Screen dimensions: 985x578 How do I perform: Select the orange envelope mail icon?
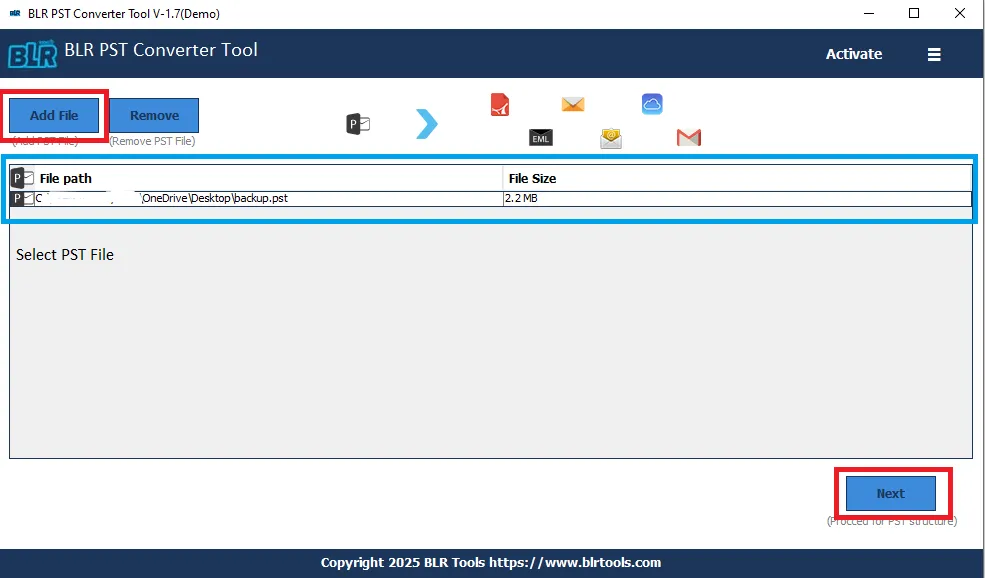click(x=573, y=104)
